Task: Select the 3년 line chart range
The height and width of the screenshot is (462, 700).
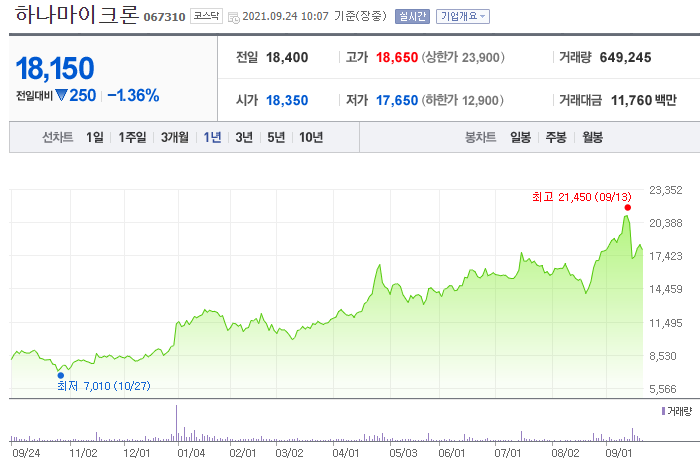Action: 244,137
